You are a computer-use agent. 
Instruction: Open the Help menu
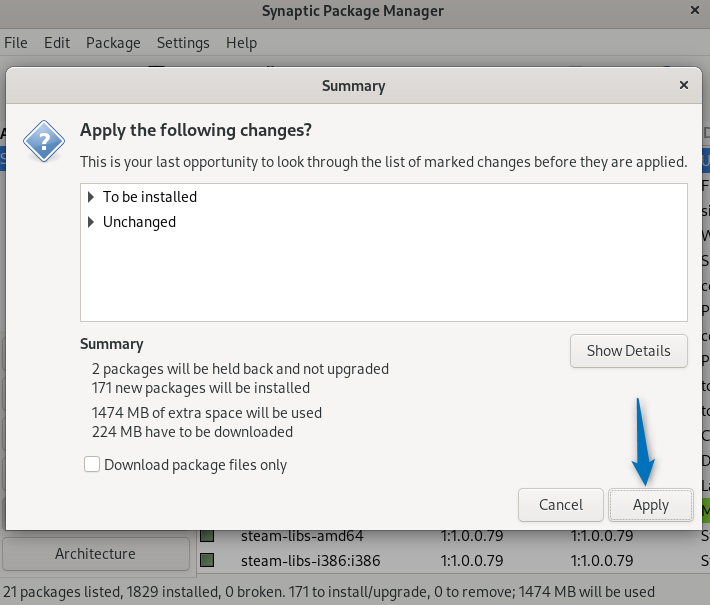click(x=241, y=43)
